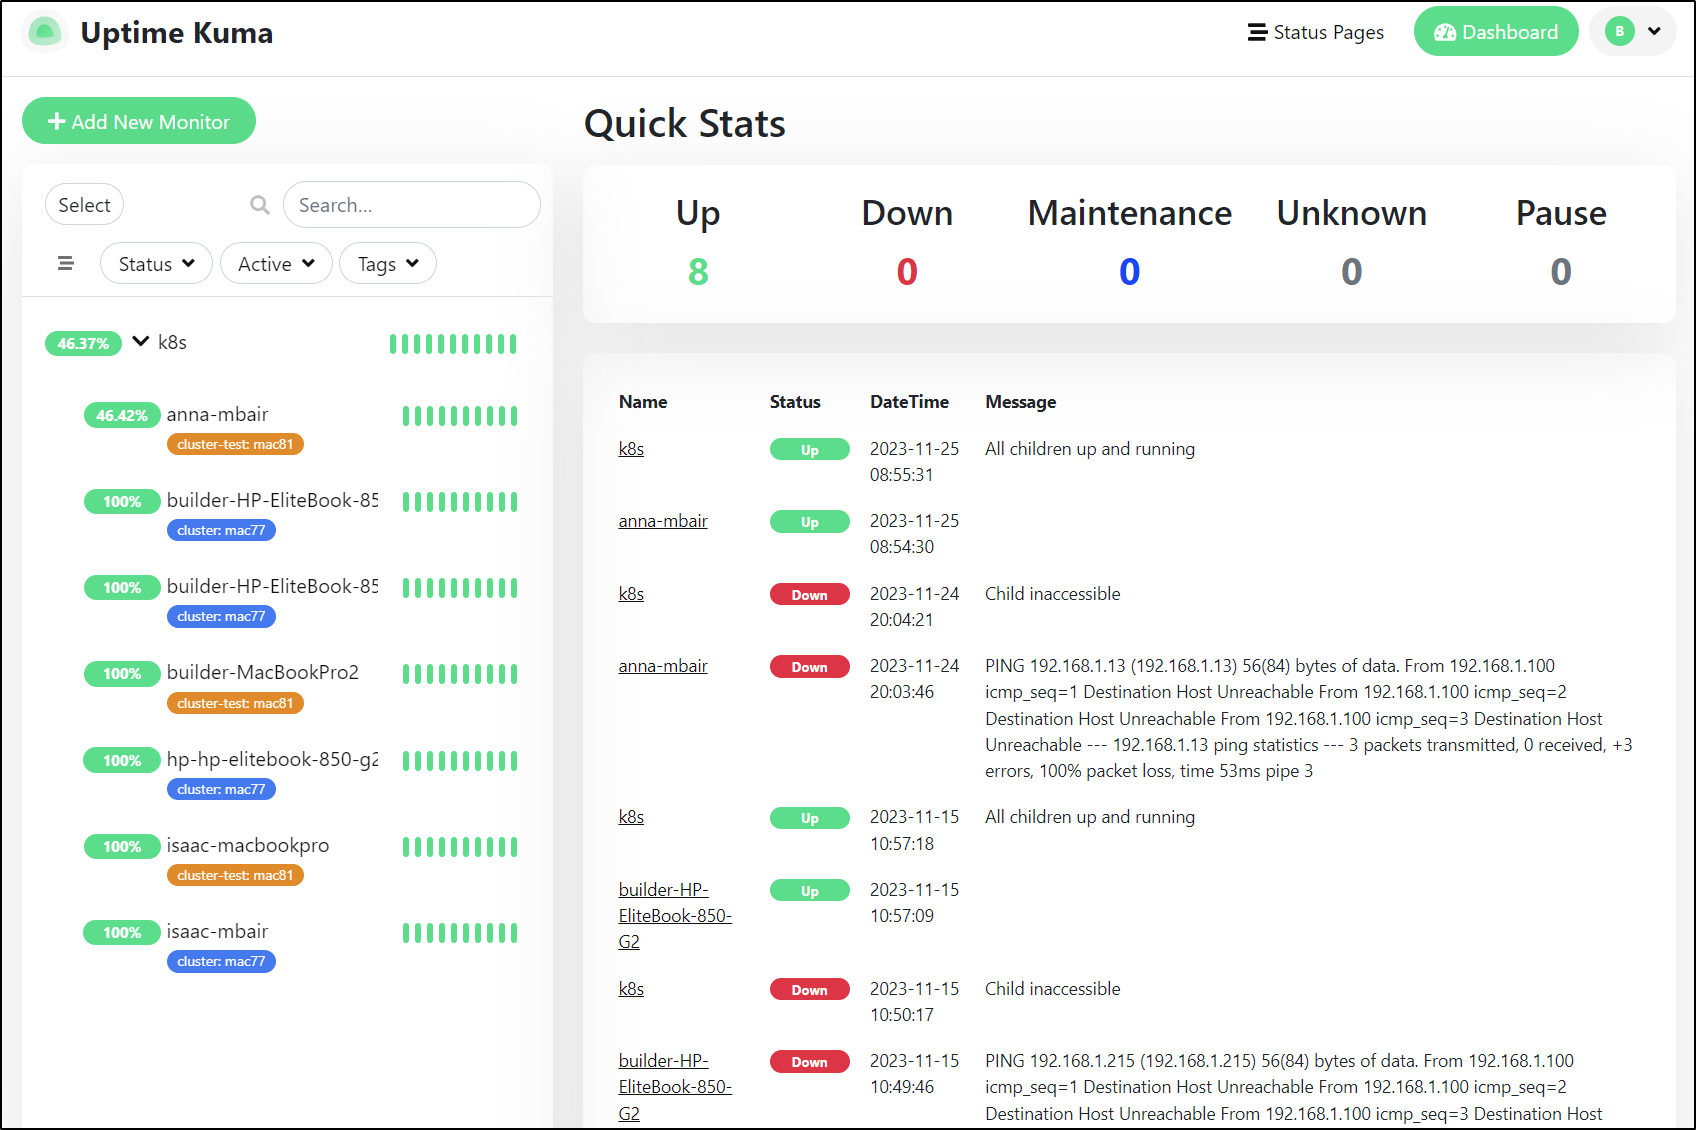Select the anna-mbair monitor
1696x1130 pixels.
click(217, 414)
